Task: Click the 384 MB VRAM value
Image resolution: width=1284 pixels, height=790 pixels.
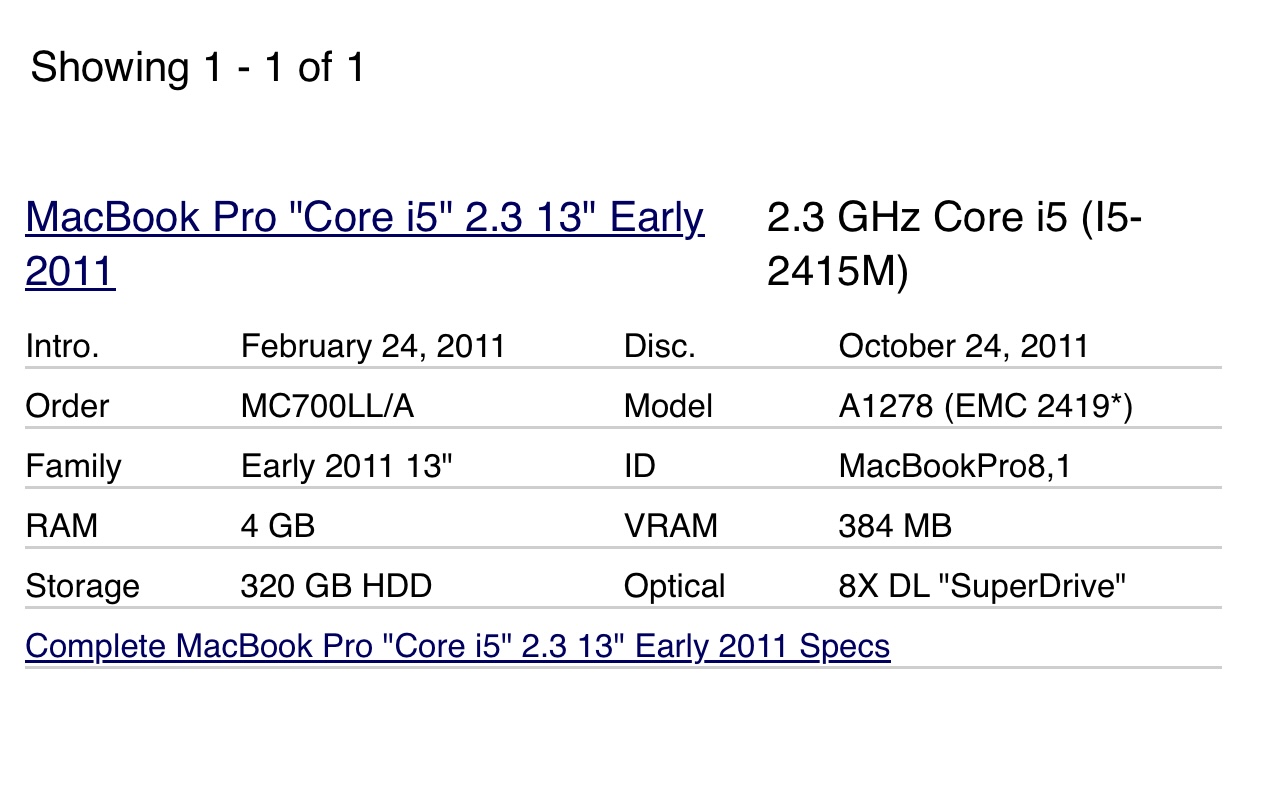Action: click(895, 526)
